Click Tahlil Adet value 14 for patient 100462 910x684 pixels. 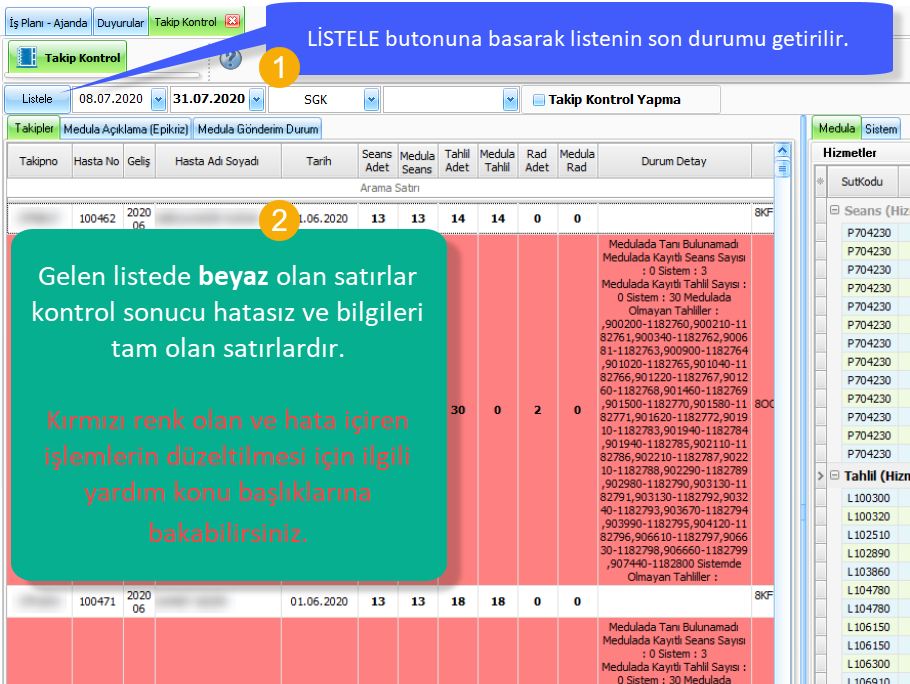[458, 219]
